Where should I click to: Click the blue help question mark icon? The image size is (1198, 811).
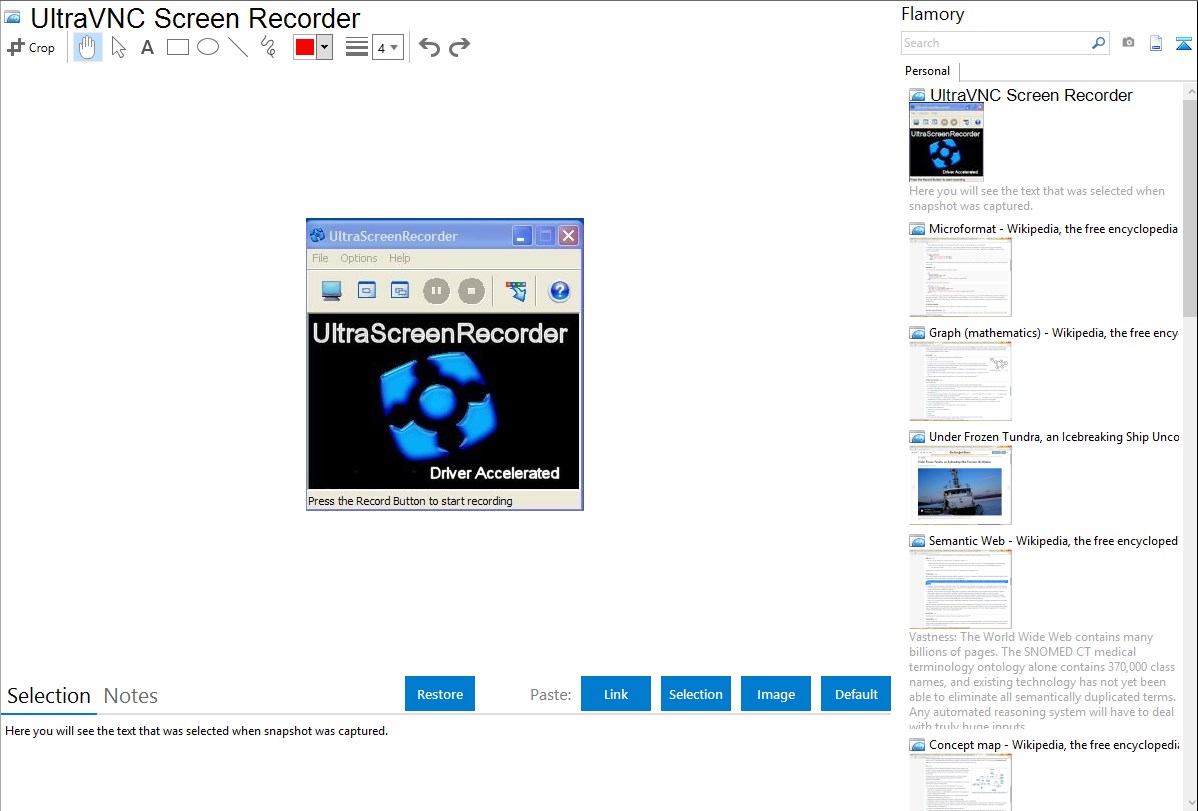[559, 291]
